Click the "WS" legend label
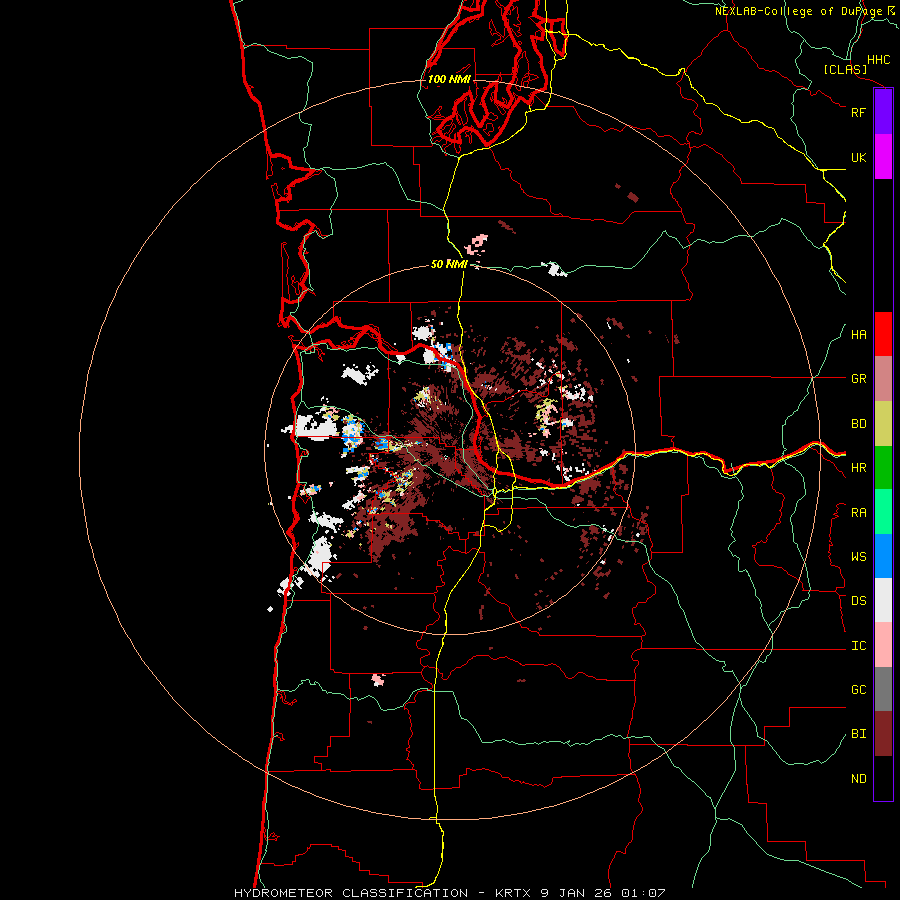Viewport: 900px width, 900px height. click(x=858, y=557)
